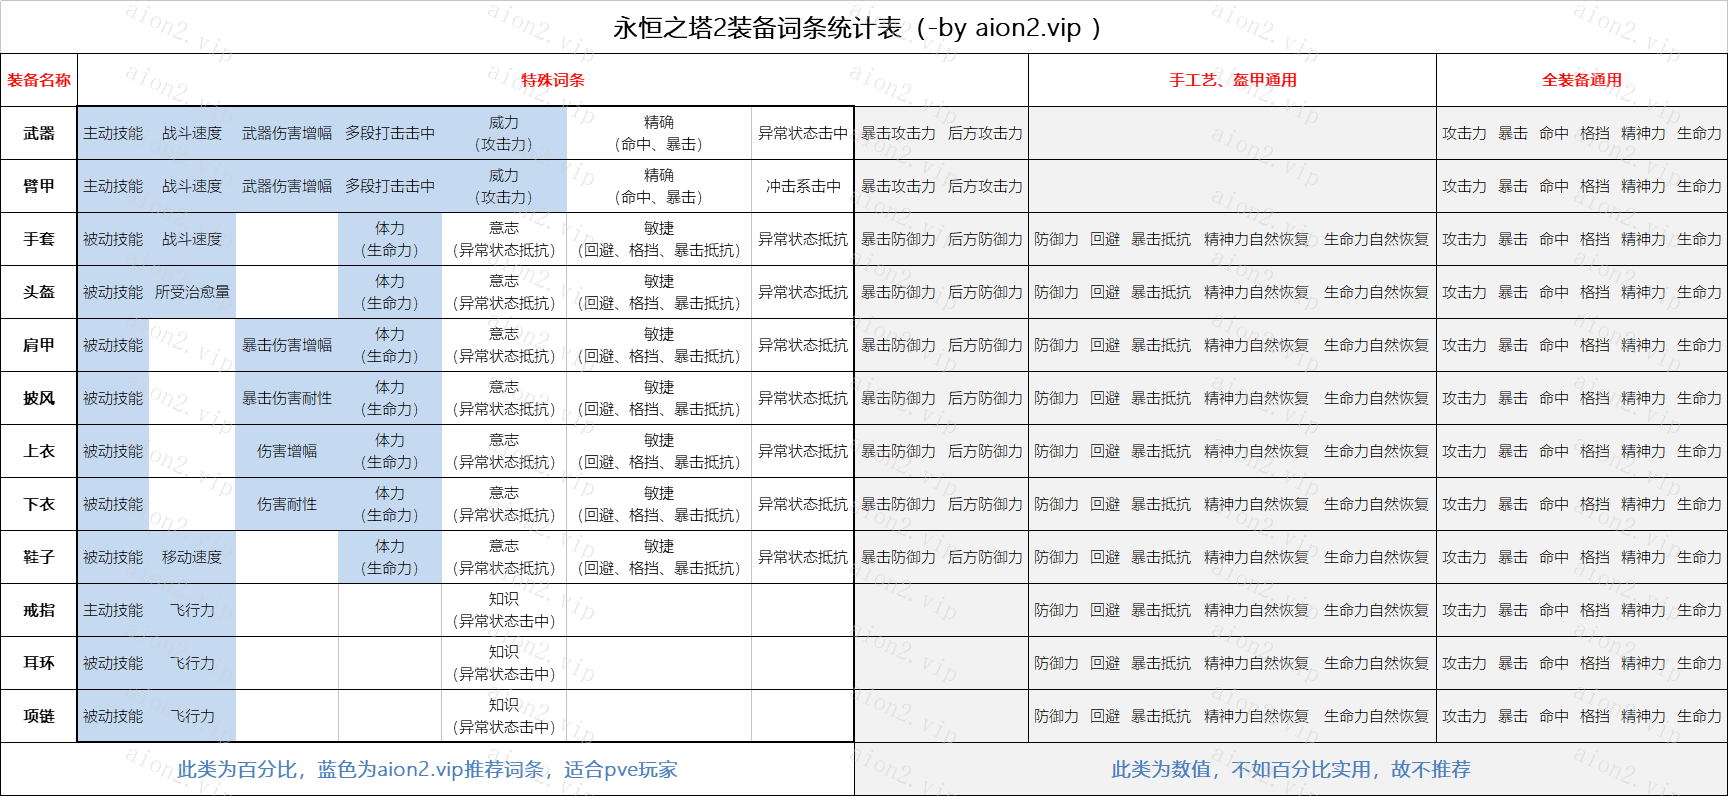This screenshot has height=796, width=1728.
Task: Select the 暴击伤害增幅 cell for 肩甲
Action: click(287, 345)
